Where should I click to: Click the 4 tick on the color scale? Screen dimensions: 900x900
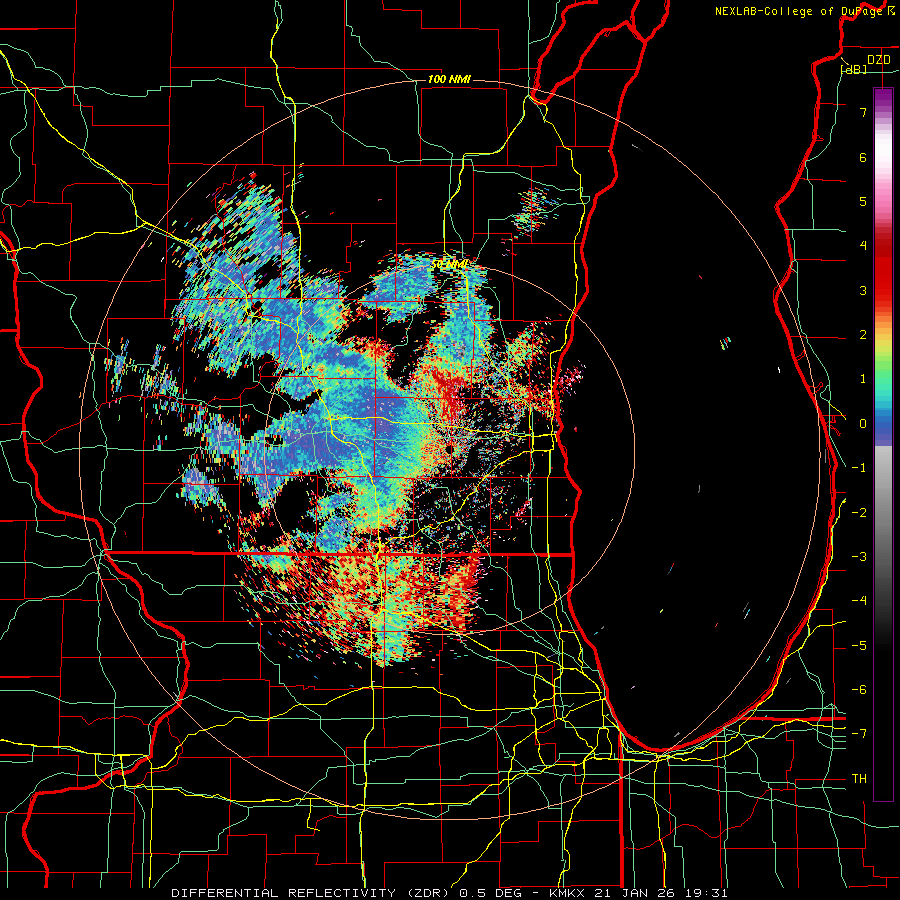pos(863,246)
